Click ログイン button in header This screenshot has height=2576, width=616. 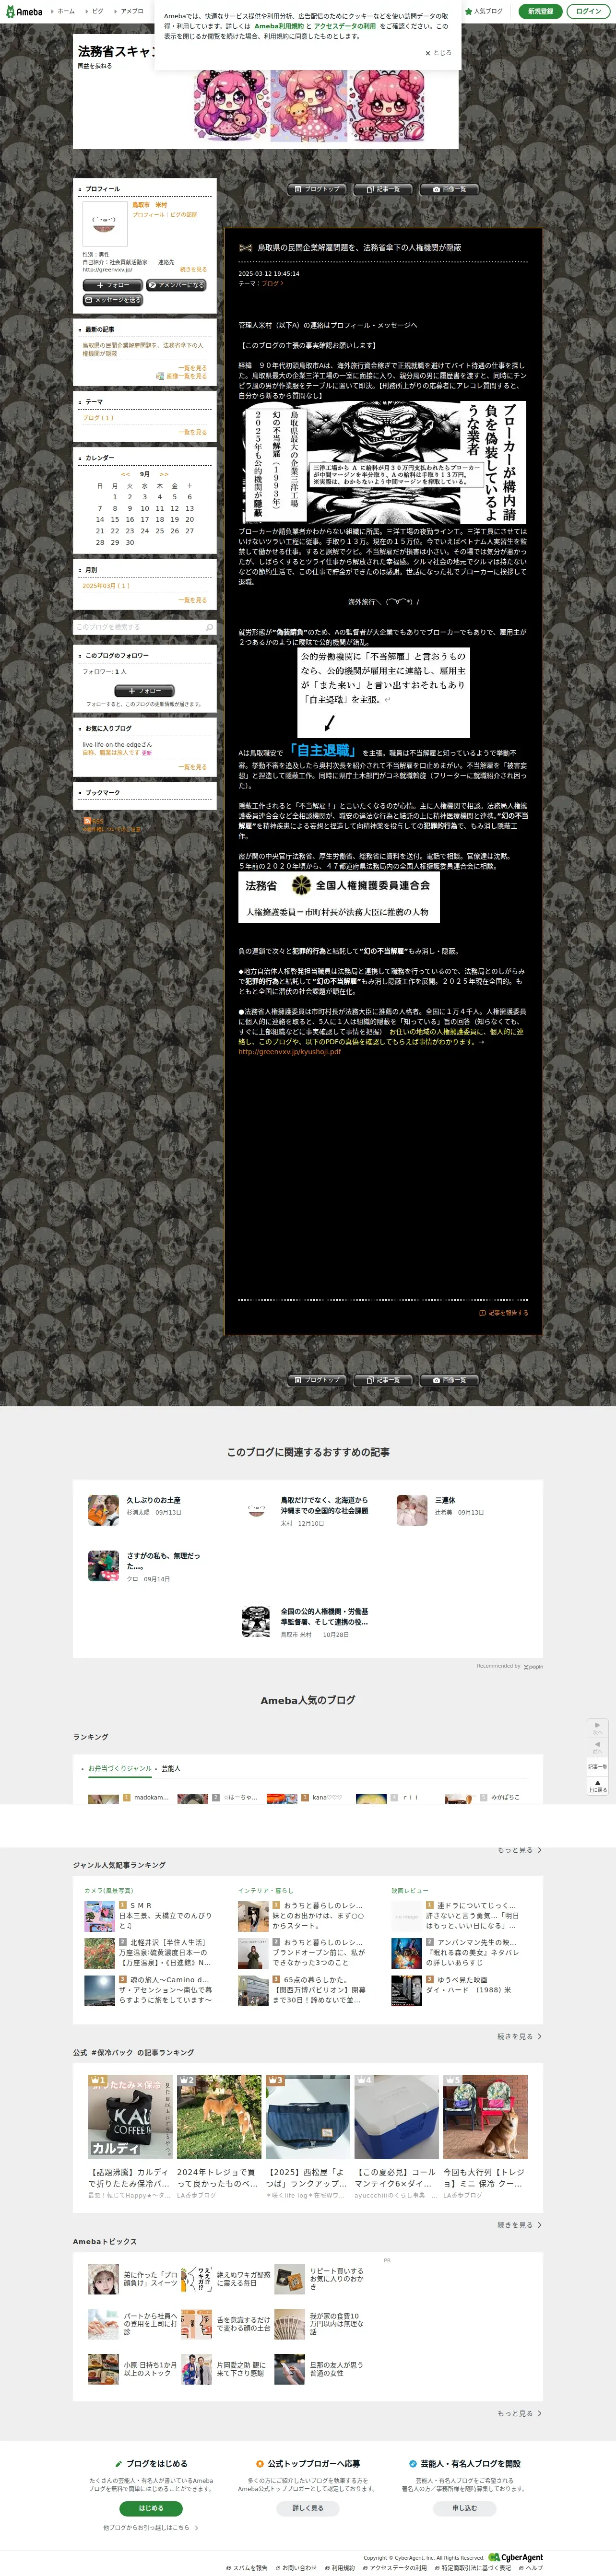click(x=589, y=11)
